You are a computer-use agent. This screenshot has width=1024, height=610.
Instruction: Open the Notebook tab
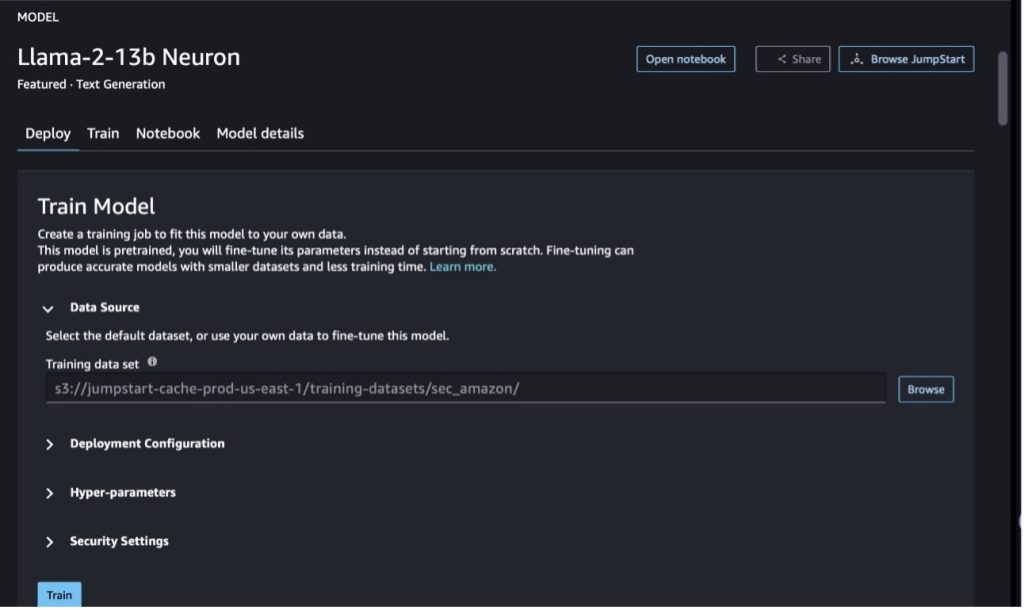pos(168,134)
